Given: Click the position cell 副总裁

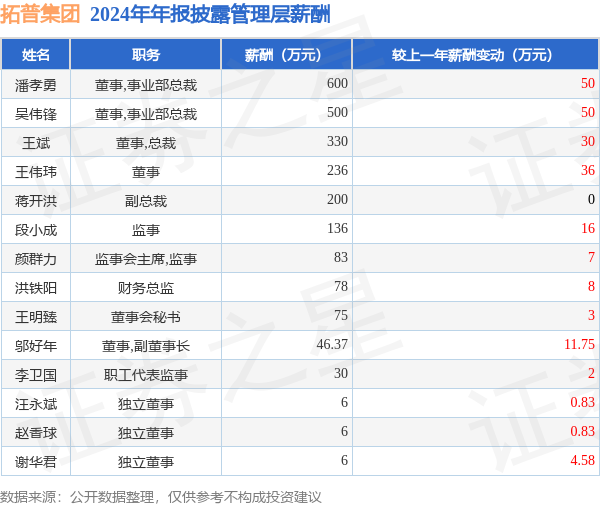Looking at the screenshot, I should (x=146, y=201).
